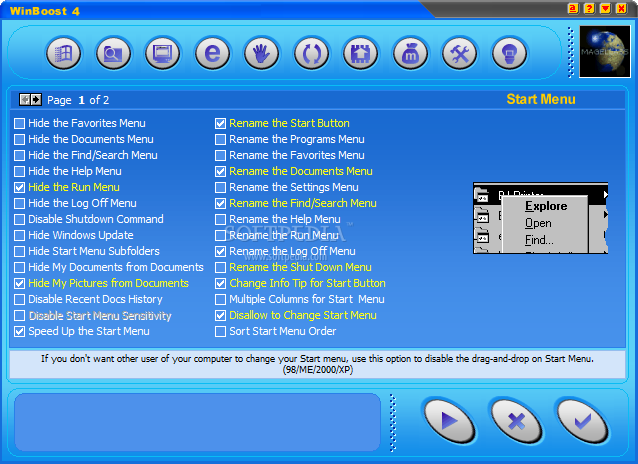The image size is (638, 464).
Task: Open the circular arrows category icon
Action: 311,53
